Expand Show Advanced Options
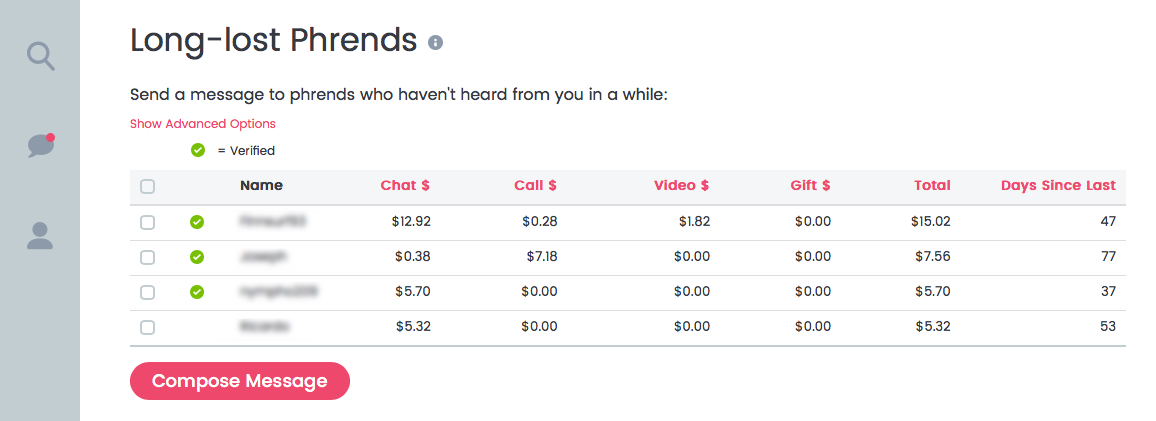1156x421 pixels. click(x=203, y=124)
